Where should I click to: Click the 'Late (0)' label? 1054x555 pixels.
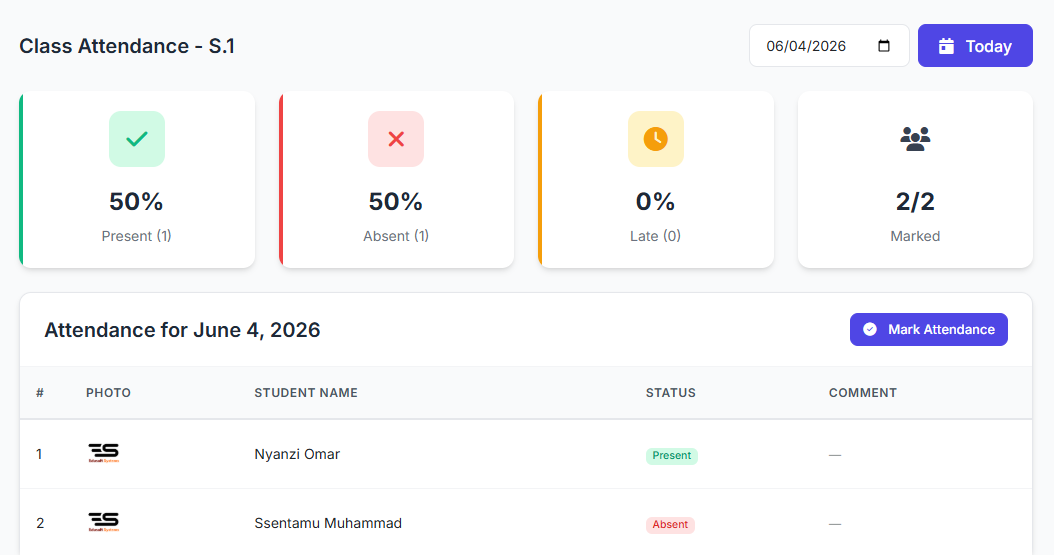(x=655, y=236)
